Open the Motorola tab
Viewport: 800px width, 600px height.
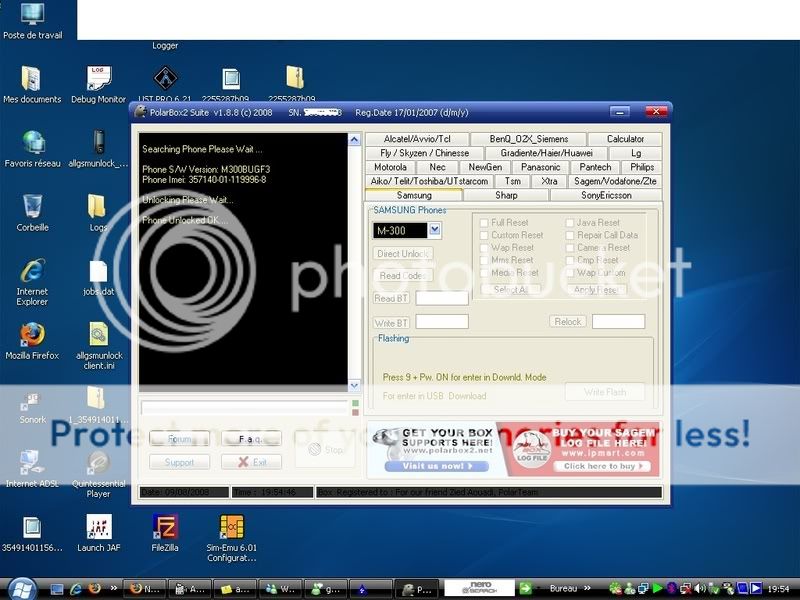point(390,167)
